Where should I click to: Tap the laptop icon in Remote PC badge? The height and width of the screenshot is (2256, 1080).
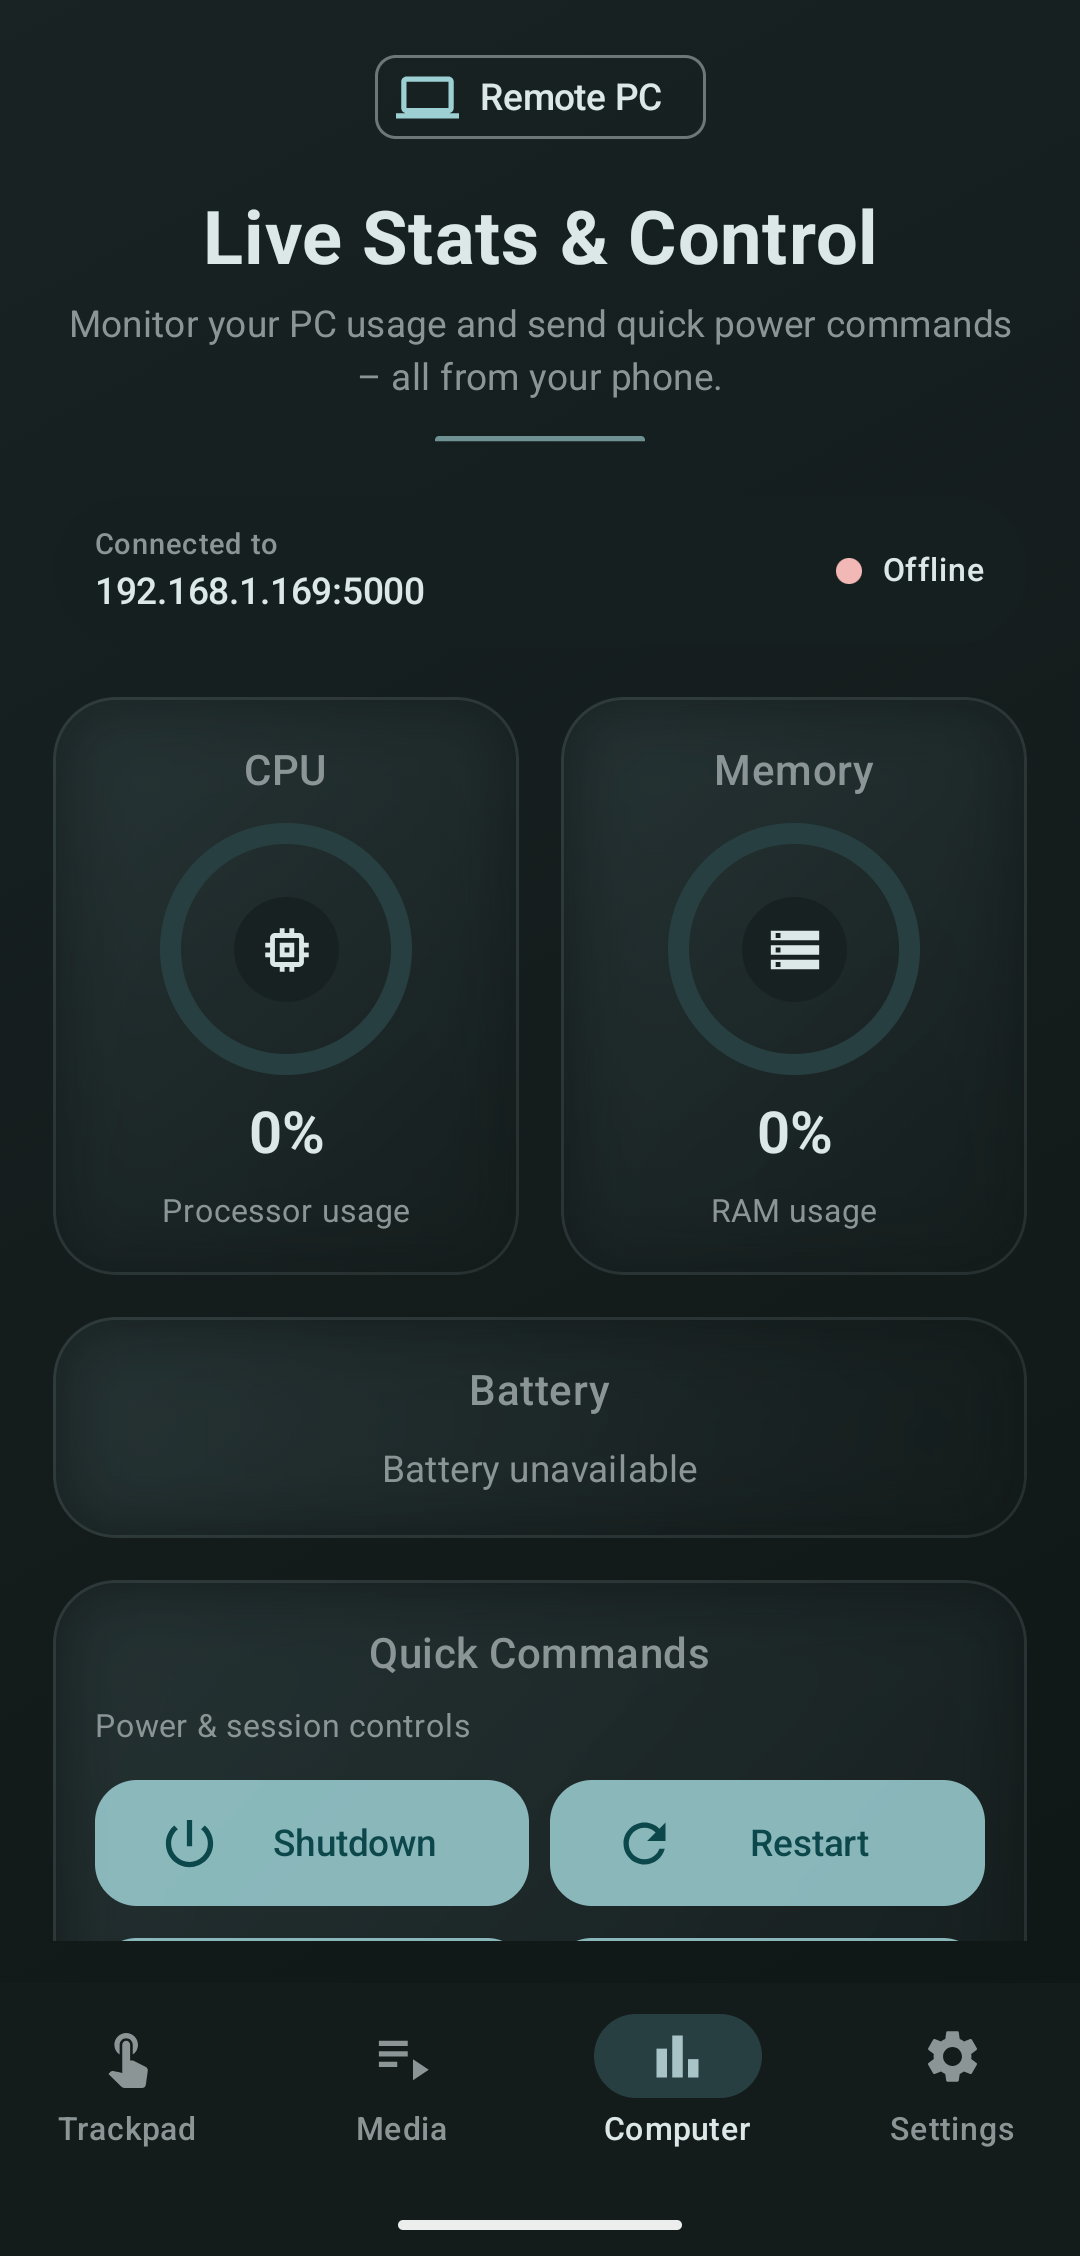428,98
